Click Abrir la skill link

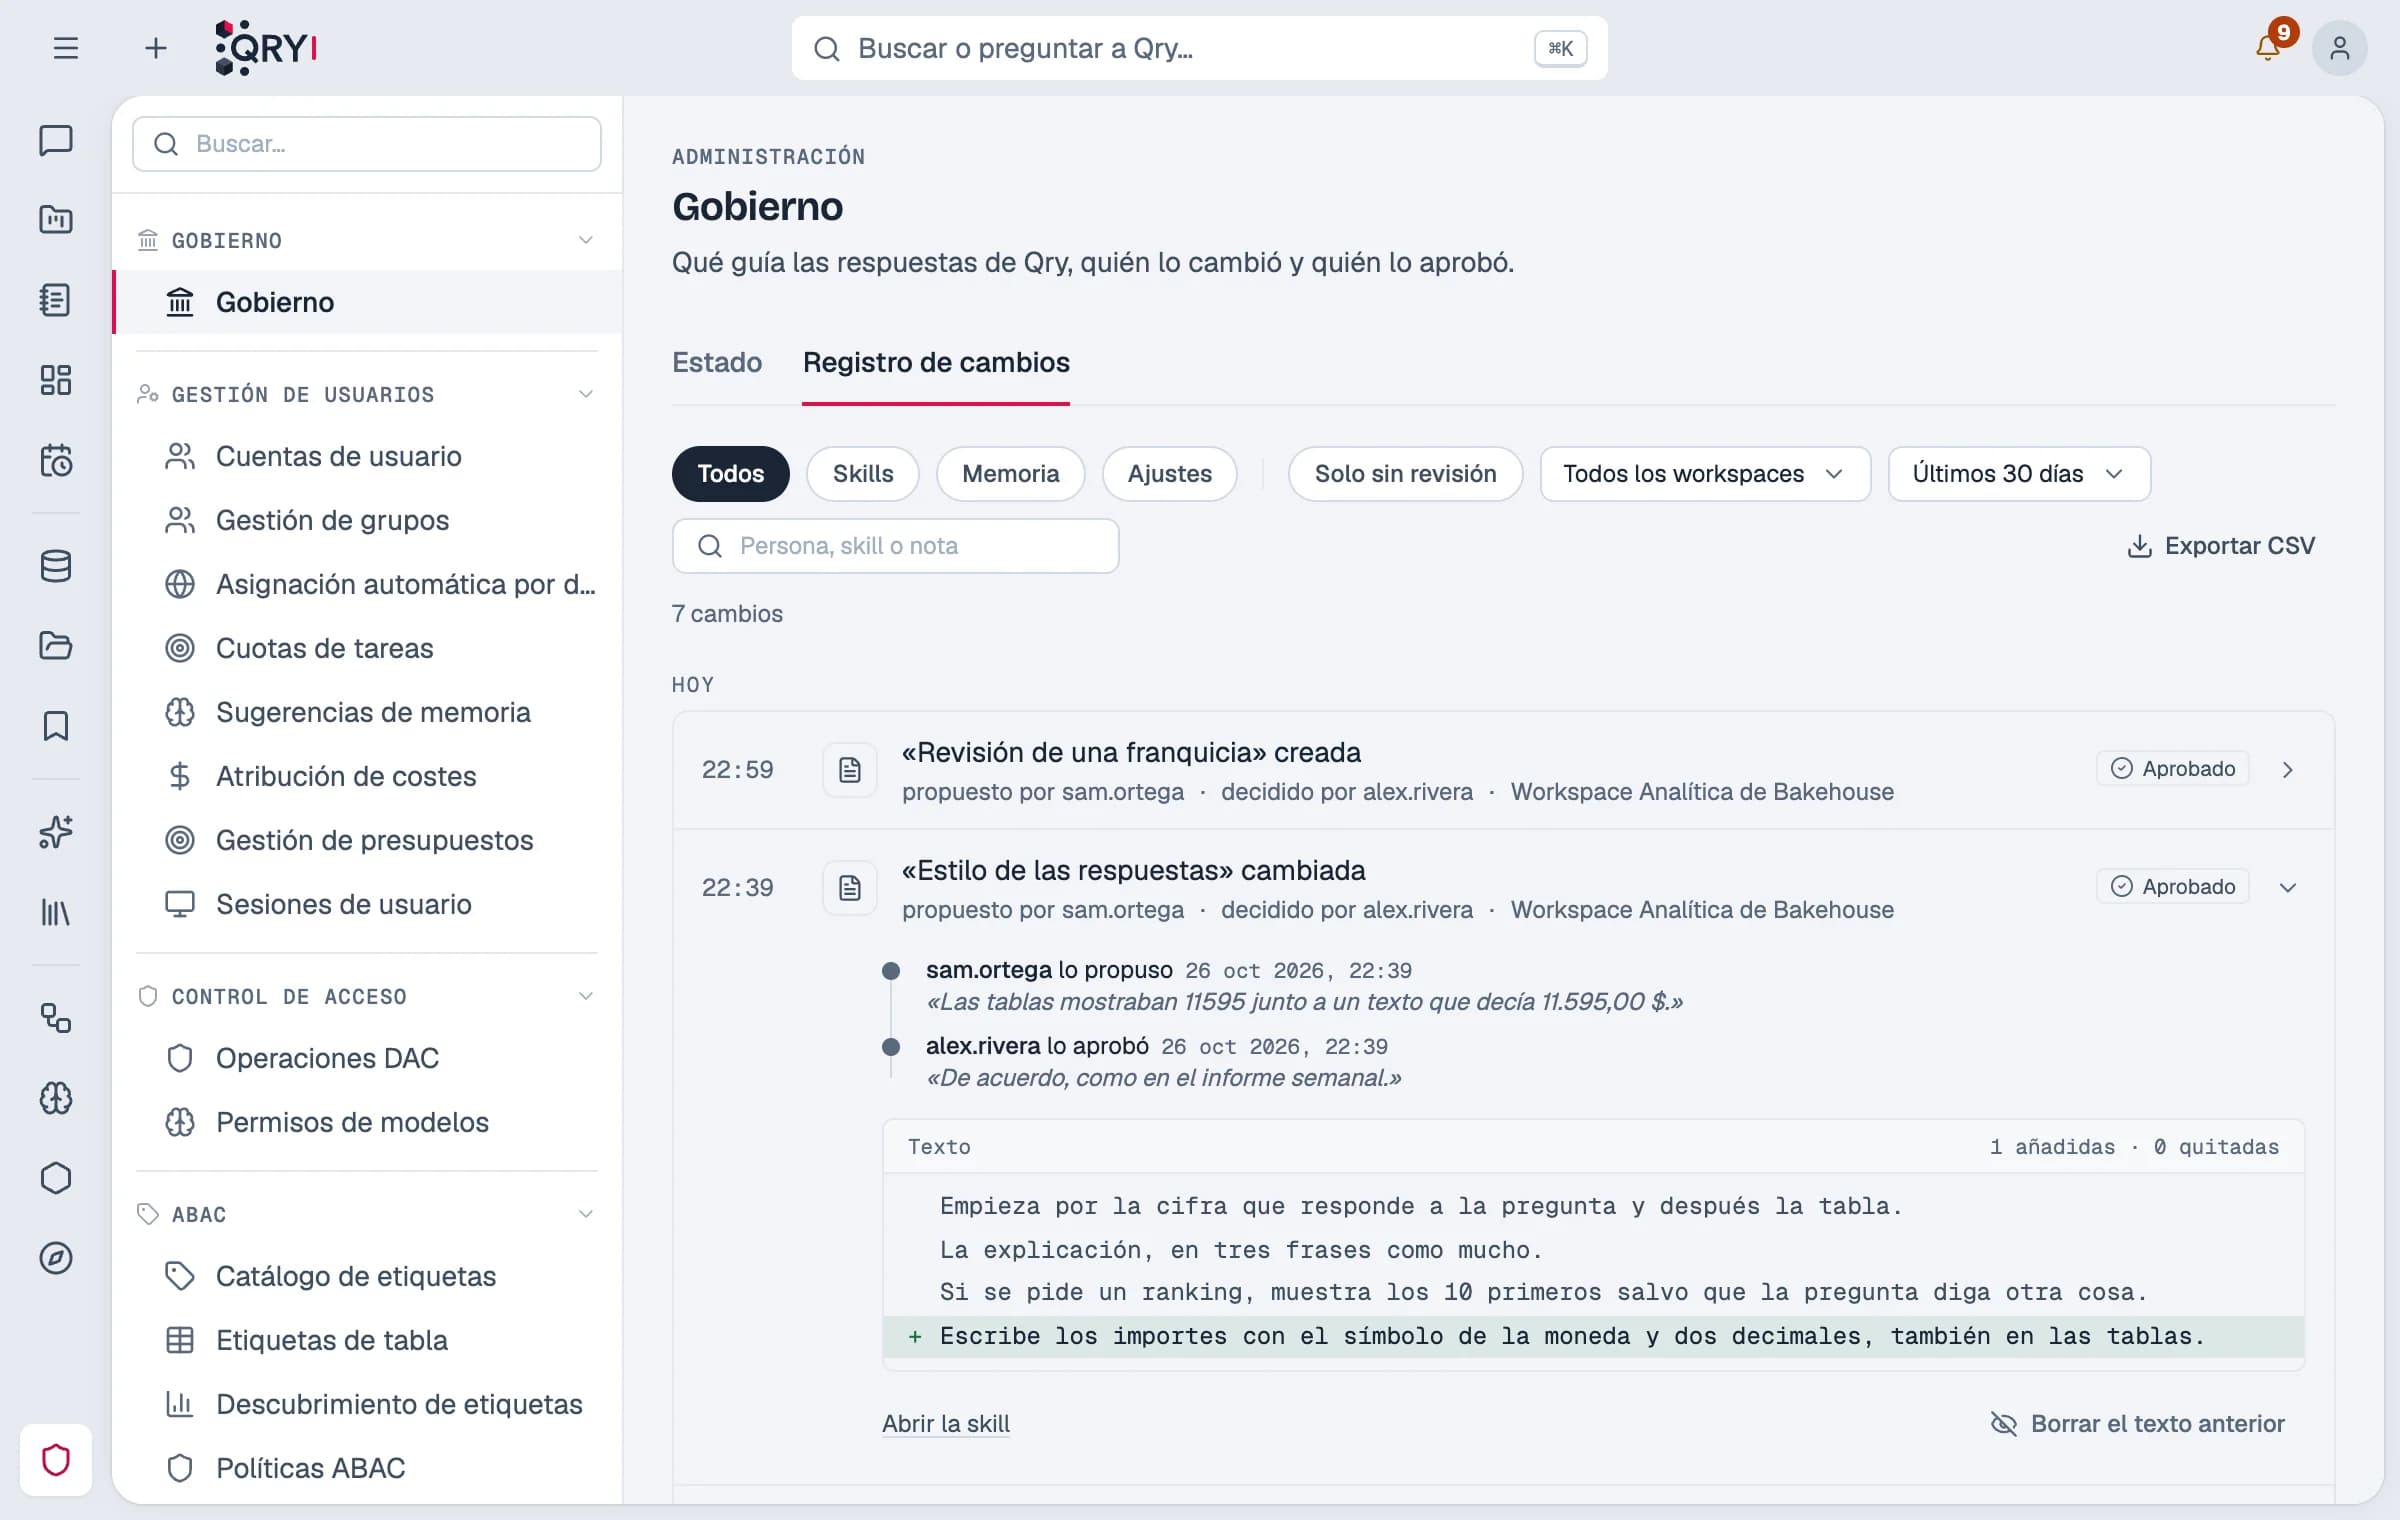tap(946, 1424)
